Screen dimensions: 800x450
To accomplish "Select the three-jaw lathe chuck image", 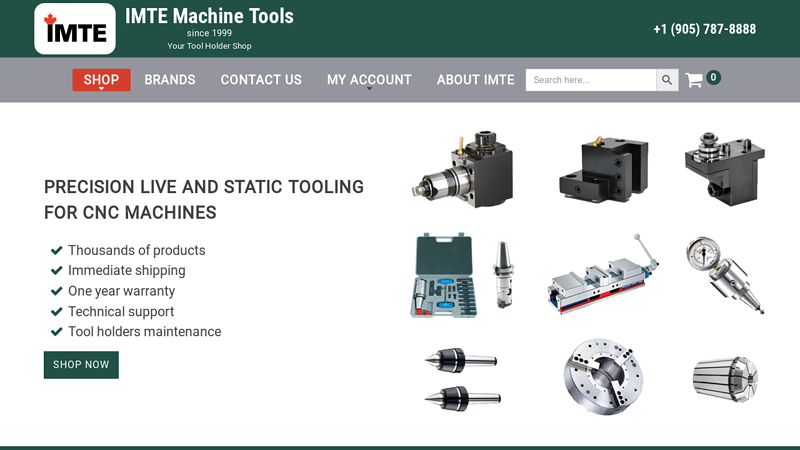I will click(x=604, y=377).
